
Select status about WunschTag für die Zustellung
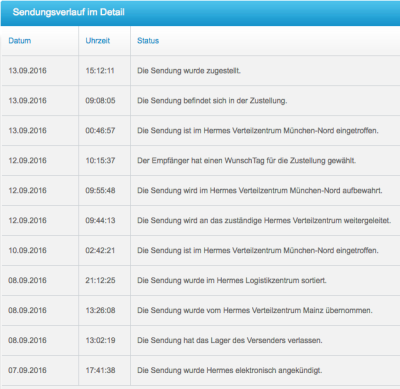247,161
